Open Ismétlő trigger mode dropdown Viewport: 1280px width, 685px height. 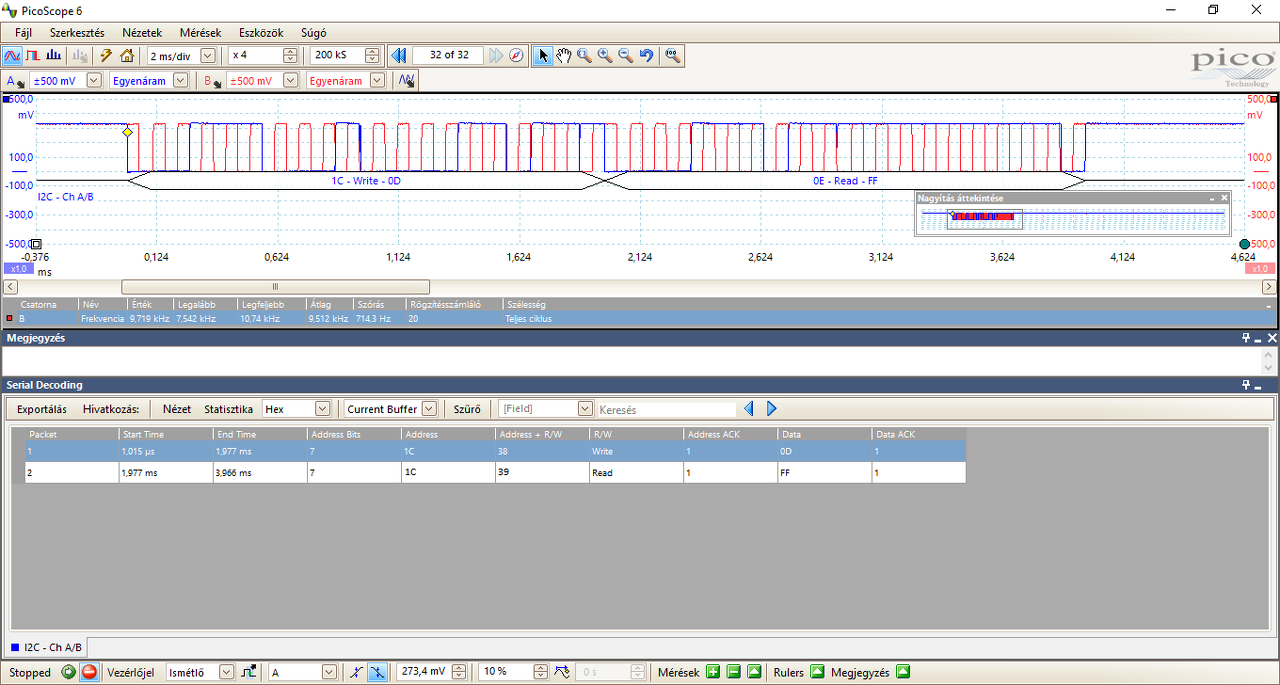tap(226, 672)
